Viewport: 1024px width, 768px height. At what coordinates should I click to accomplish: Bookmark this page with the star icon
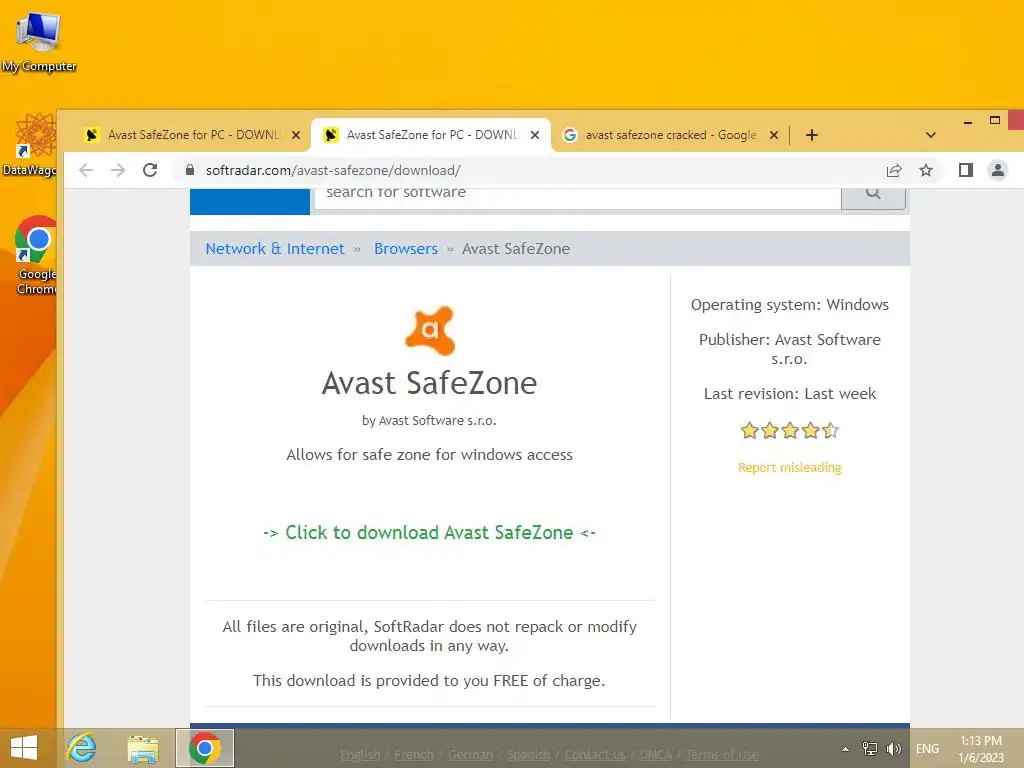[x=926, y=170]
